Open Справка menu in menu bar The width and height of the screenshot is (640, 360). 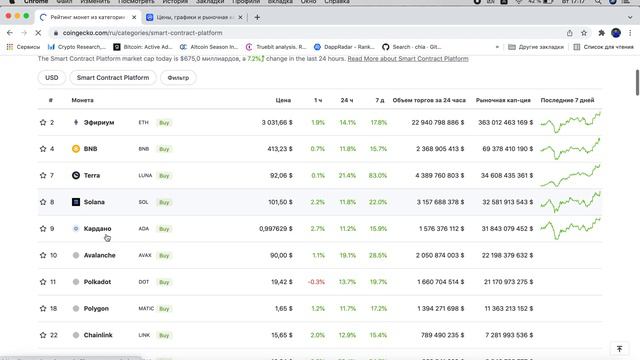coord(337,2)
